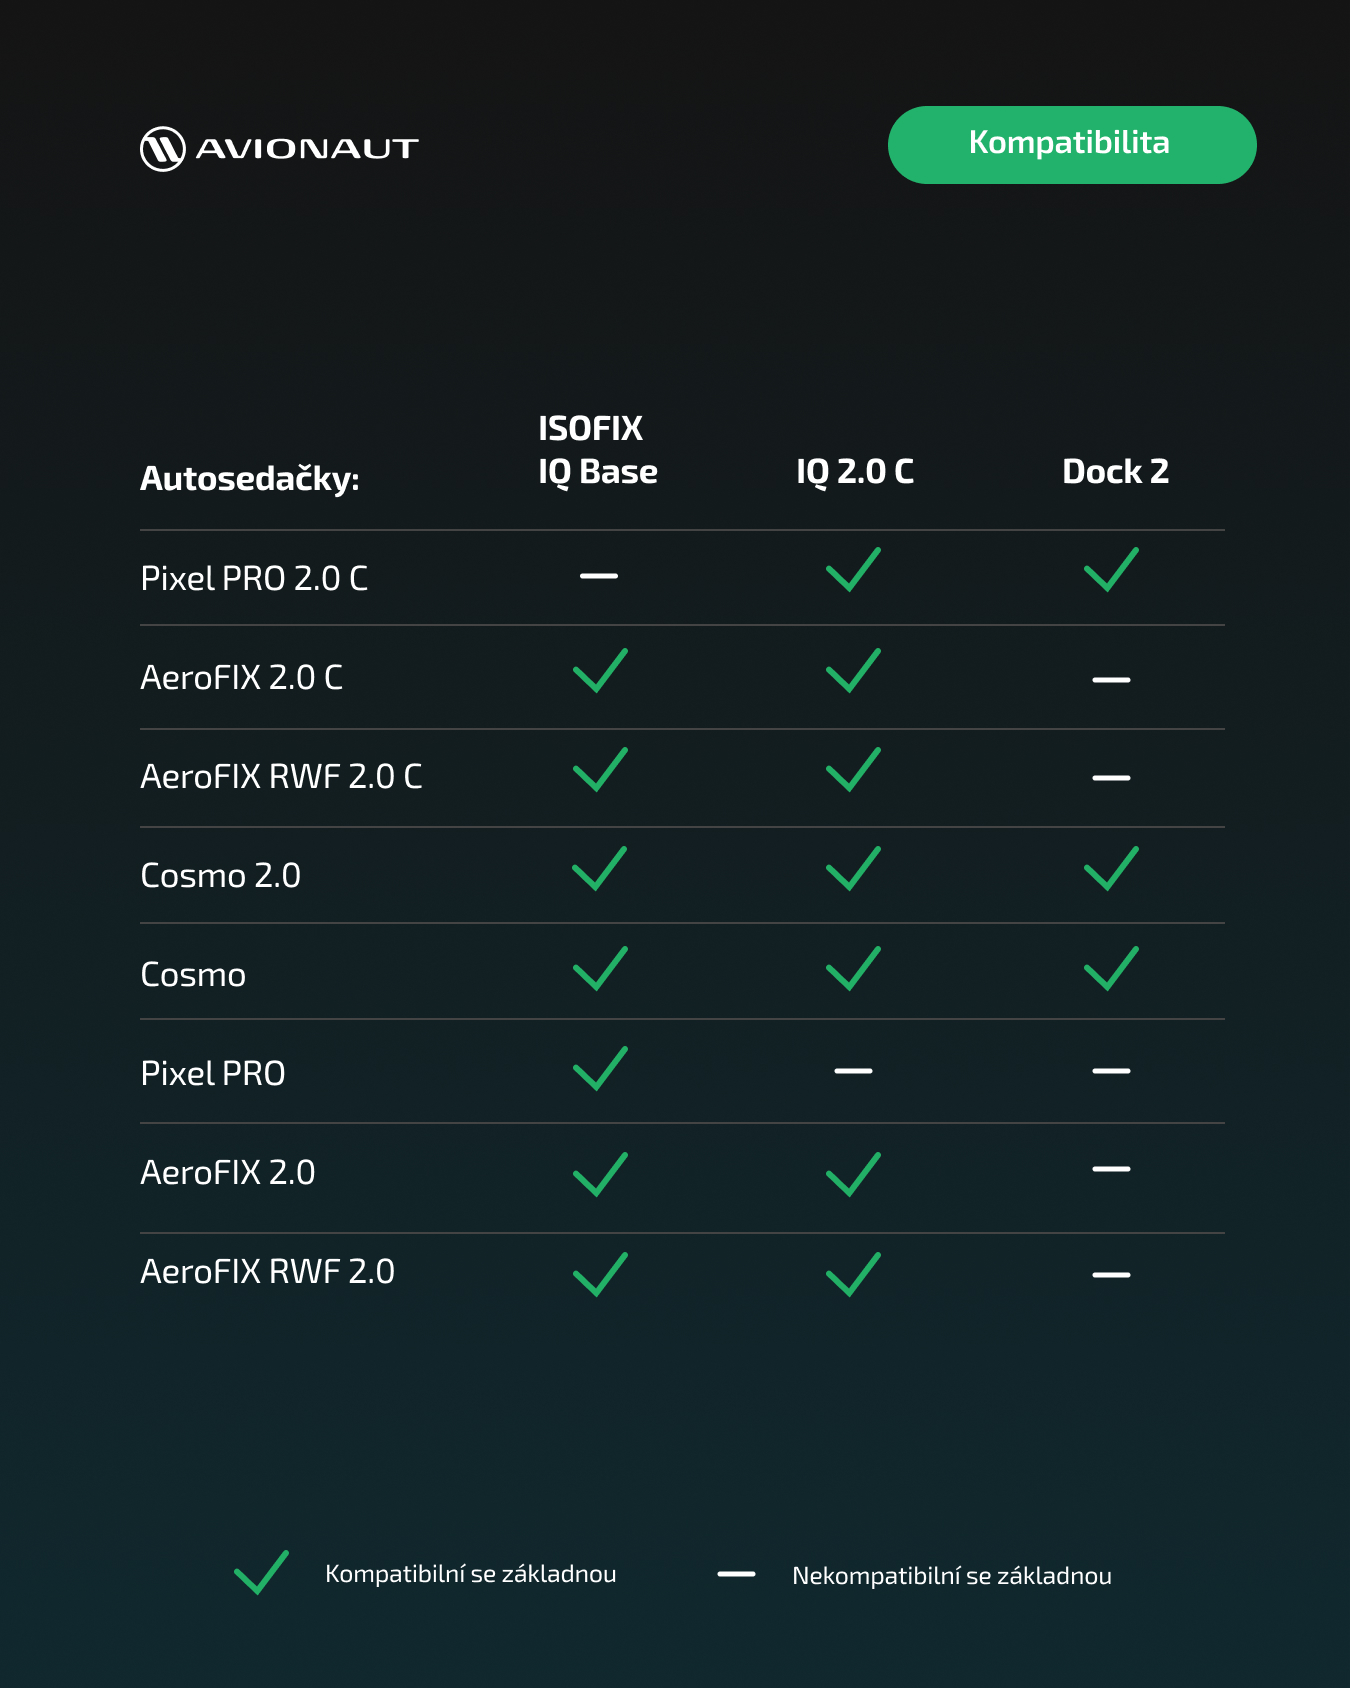
Task: Click checkmark for Pixel PRO 2.0 C under Dock 2
Action: click(1111, 570)
